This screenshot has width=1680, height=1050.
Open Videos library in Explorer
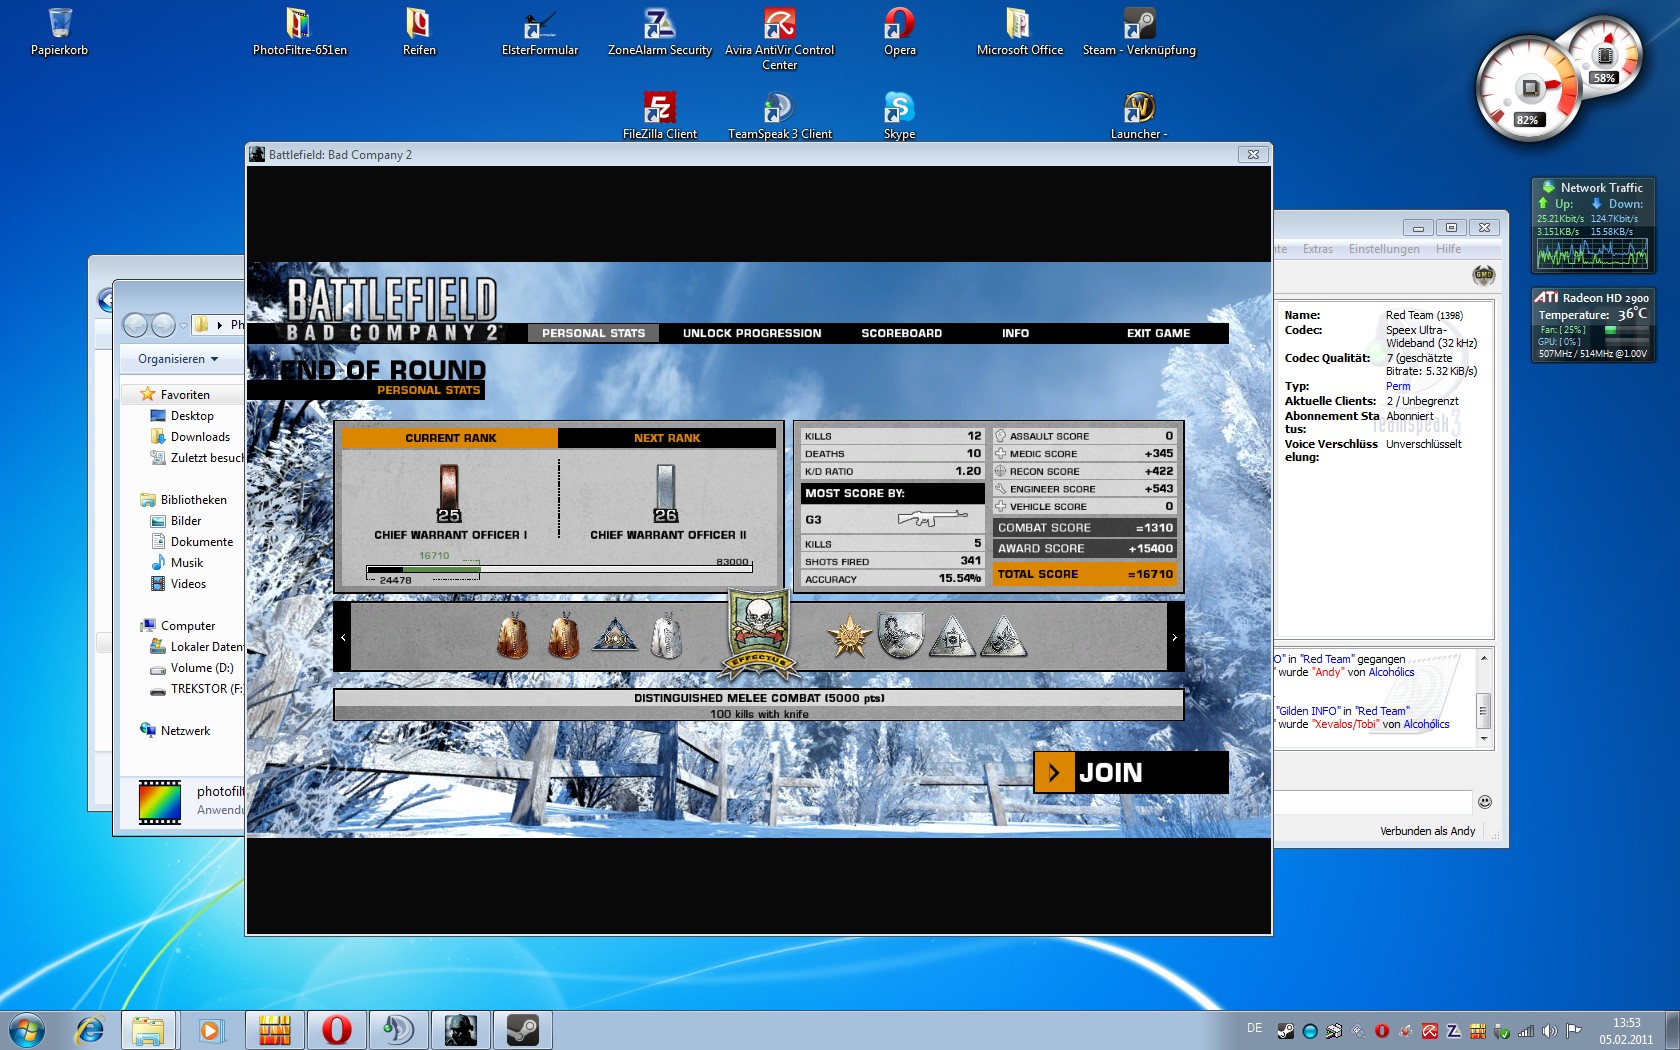point(188,584)
